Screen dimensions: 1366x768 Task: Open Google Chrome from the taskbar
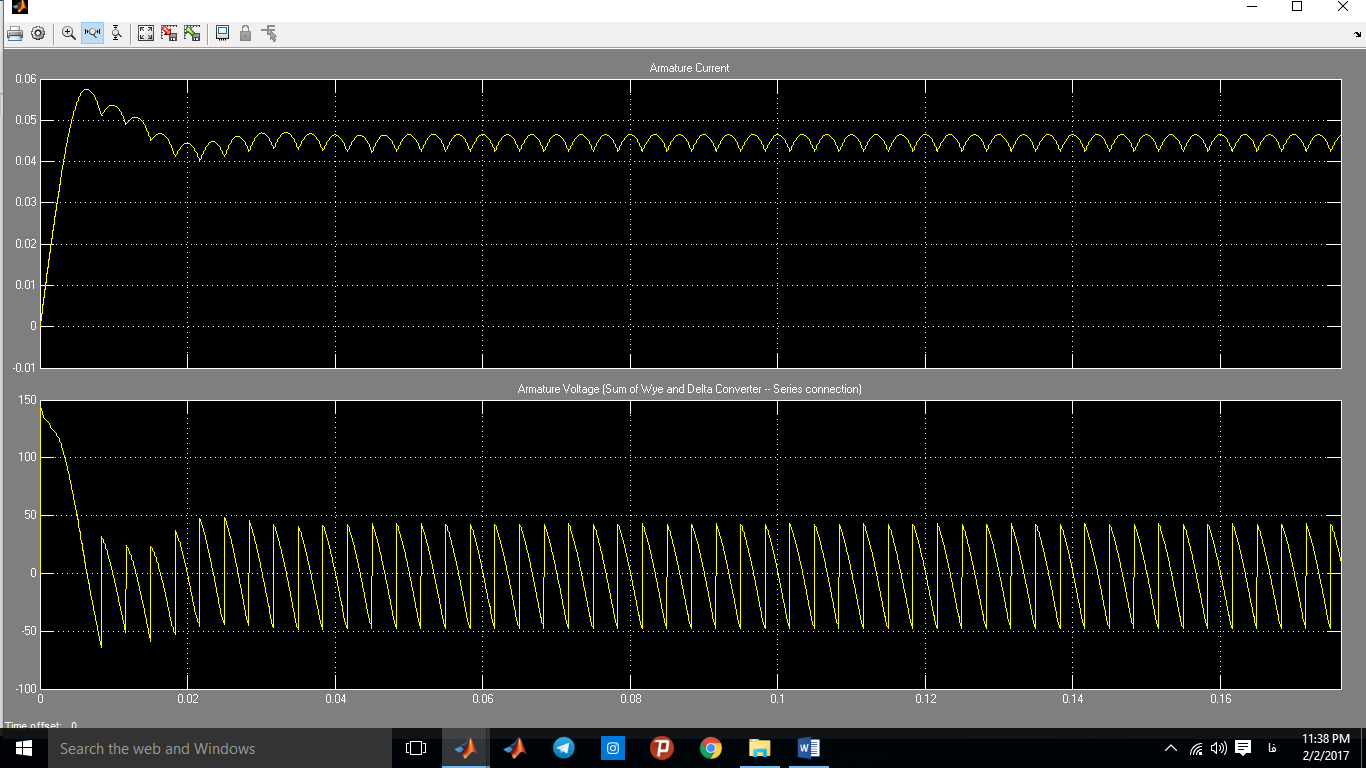click(x=711, y=748)
